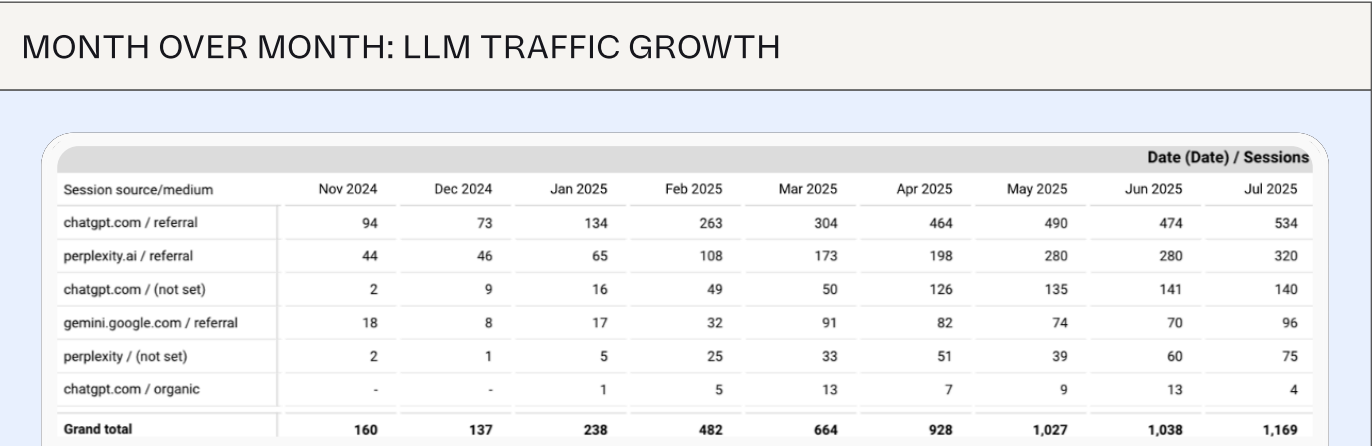Click the 'chatgpt.com / organic' row label

(x=130, y=389)
